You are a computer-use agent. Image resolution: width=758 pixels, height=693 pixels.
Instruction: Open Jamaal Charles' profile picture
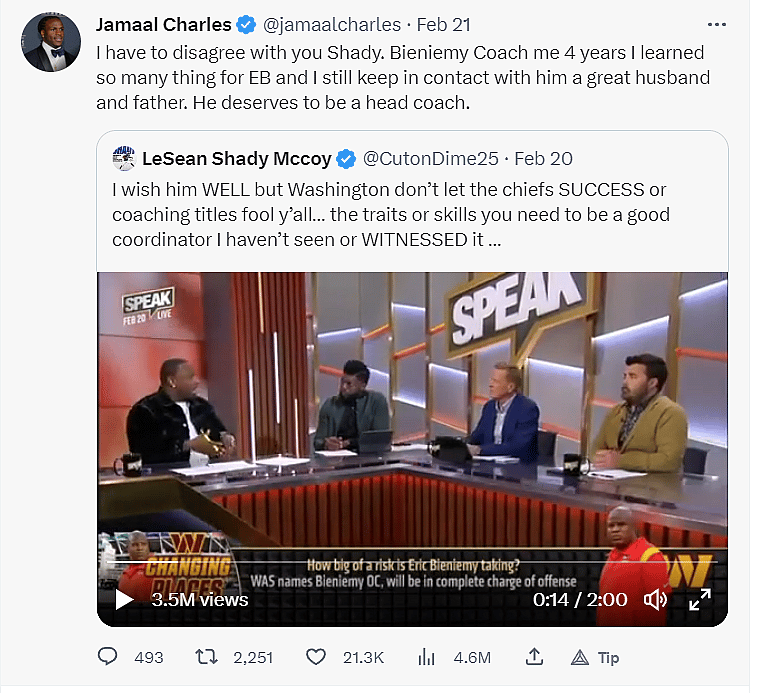[52, 42]
